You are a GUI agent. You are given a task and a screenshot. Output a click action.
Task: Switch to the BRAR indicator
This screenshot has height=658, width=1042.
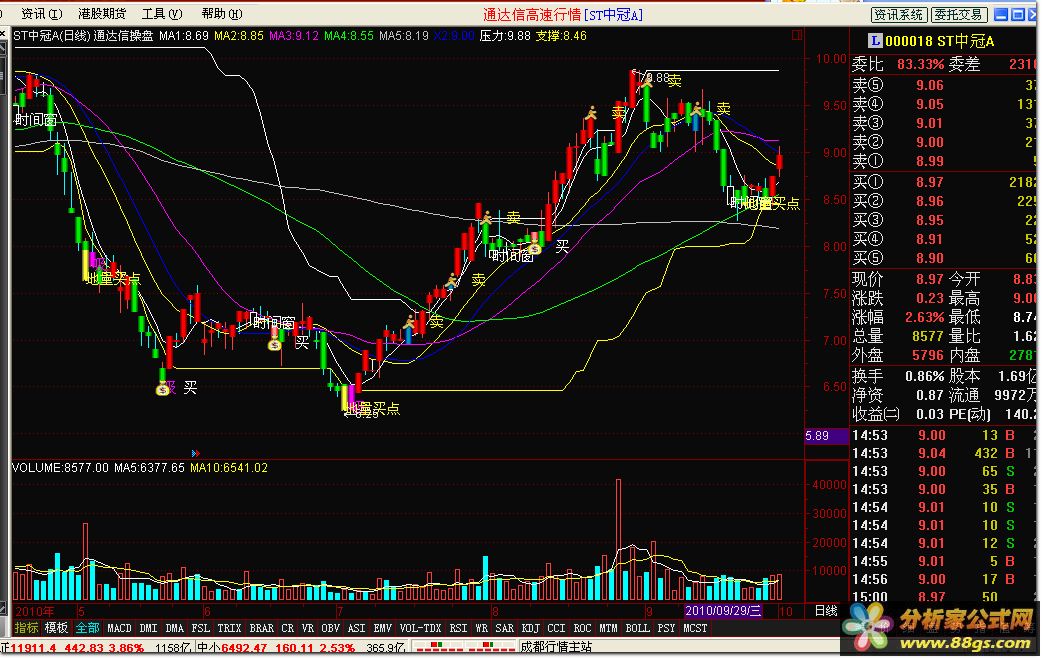262,628
